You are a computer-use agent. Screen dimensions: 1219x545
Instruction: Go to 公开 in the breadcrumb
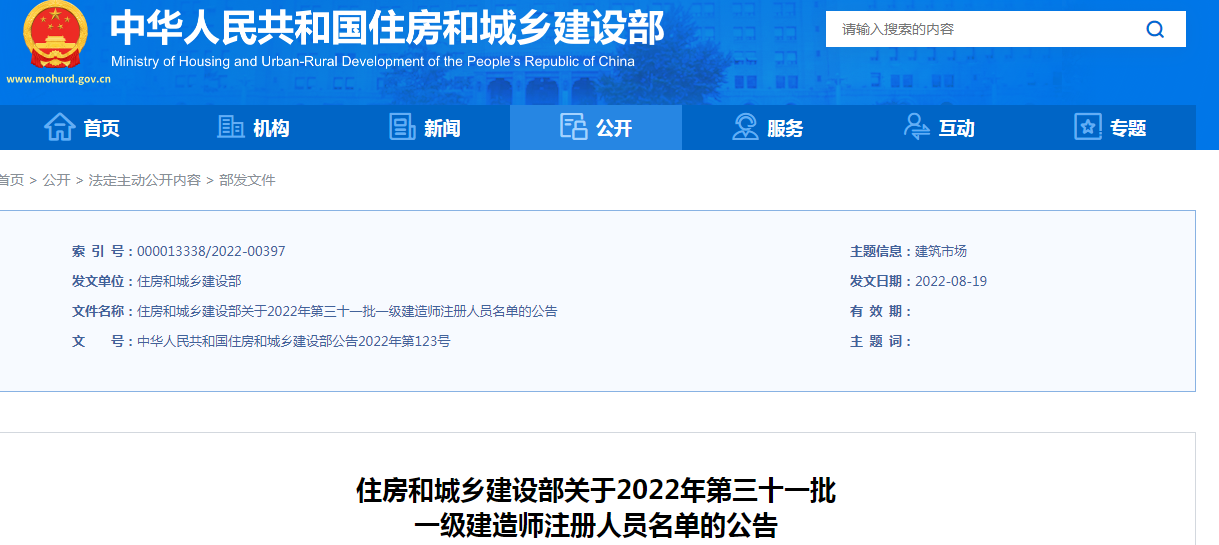point(56,180)
